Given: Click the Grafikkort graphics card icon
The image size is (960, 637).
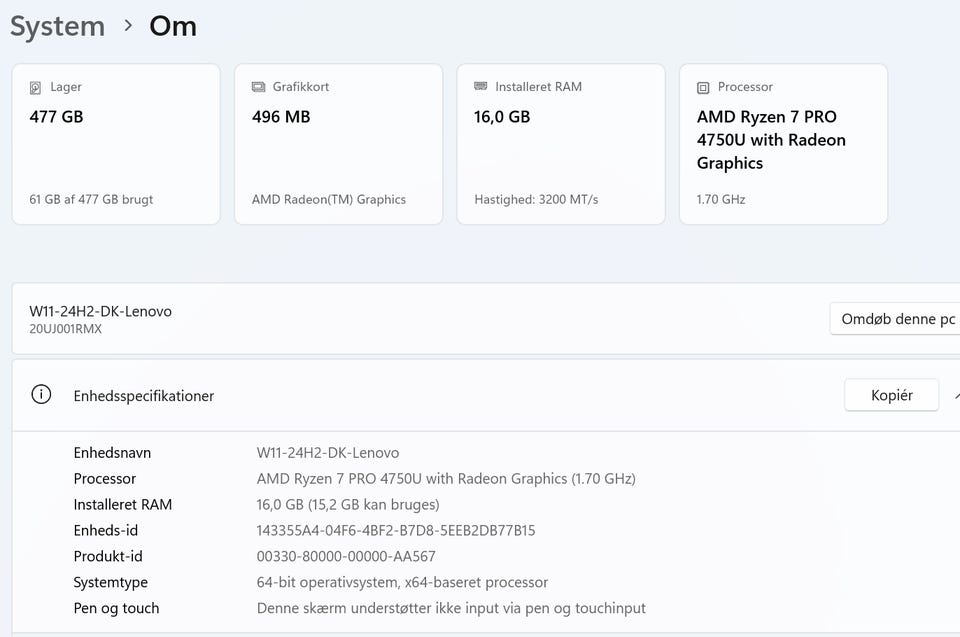Looking at the screenshot, I should tap(259, 87).
